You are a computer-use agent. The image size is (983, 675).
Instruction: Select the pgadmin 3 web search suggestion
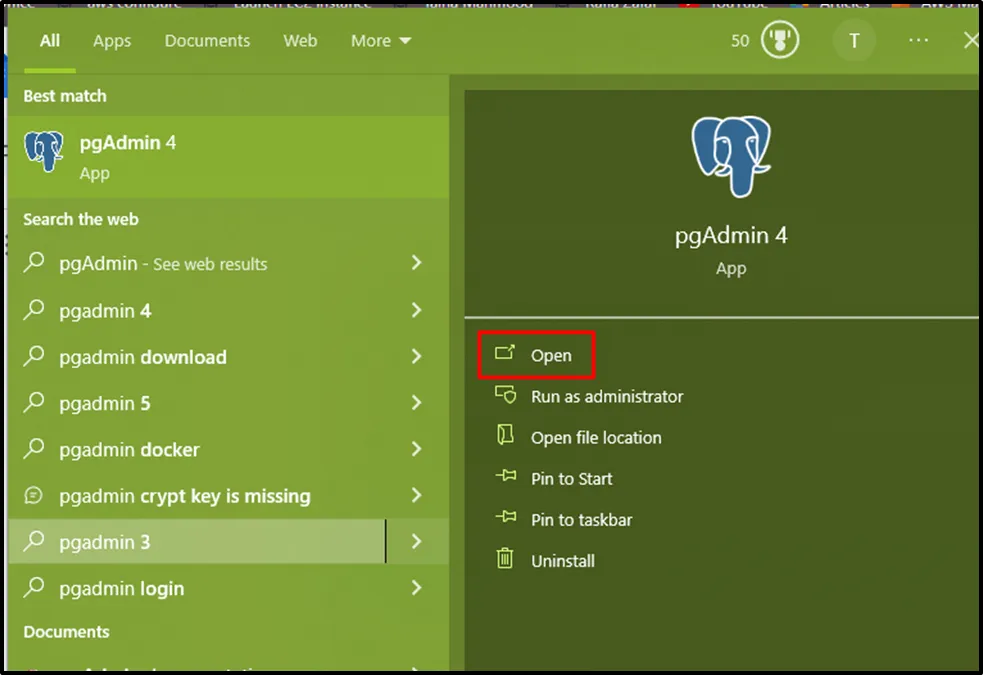pyautogui.click(x=105, y=542)
